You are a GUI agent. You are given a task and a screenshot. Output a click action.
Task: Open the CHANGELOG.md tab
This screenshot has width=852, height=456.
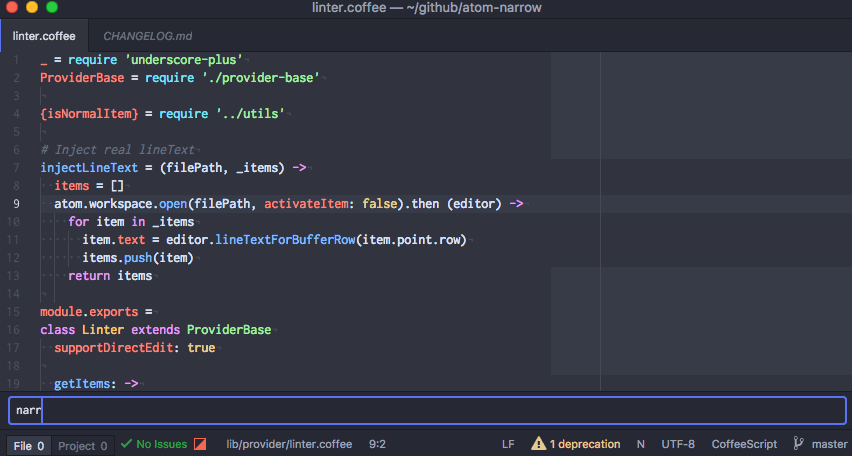[147, 36]
